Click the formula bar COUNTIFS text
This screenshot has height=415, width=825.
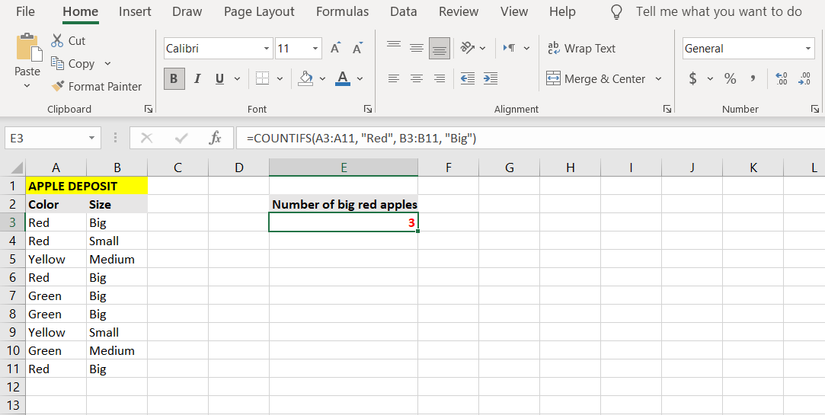click(x=361, y=138)
